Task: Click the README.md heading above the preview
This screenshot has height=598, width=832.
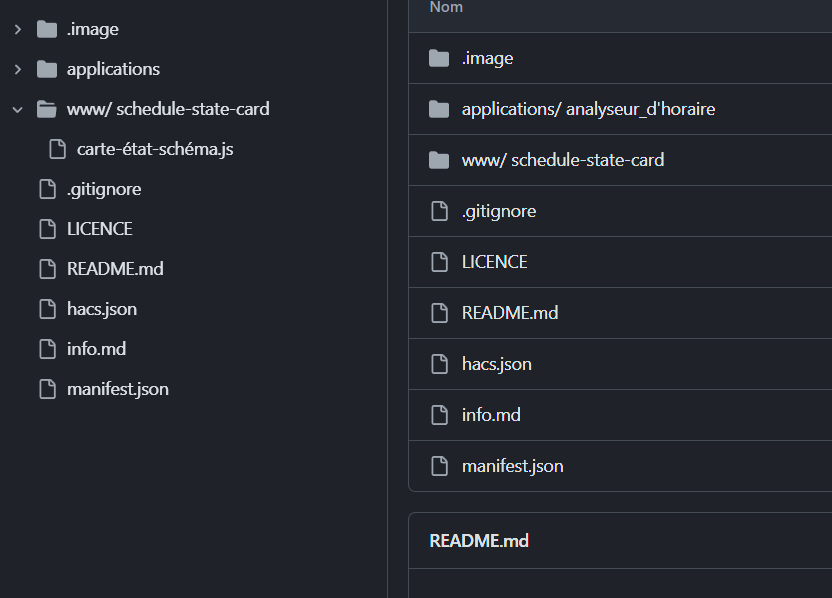Action: point(479,541)
